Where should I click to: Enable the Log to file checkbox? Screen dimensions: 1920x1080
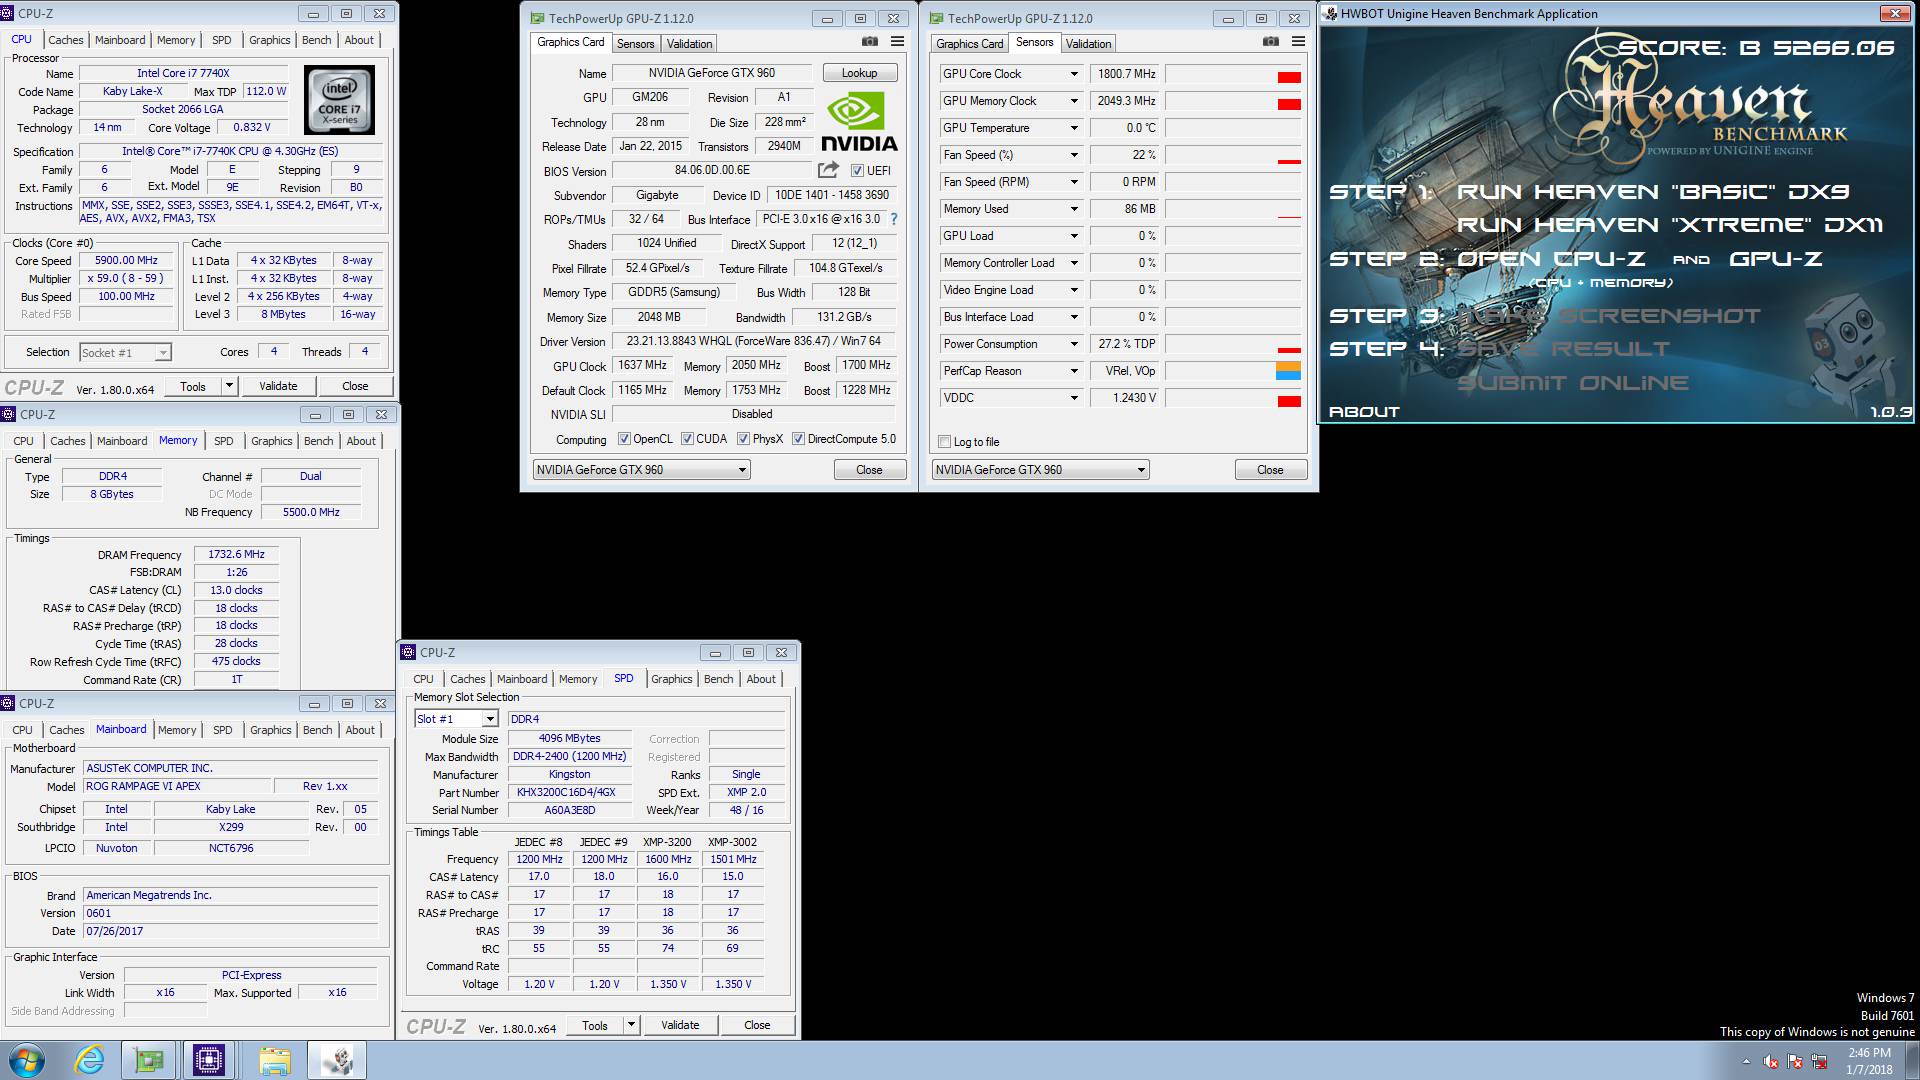pos(944,442)
